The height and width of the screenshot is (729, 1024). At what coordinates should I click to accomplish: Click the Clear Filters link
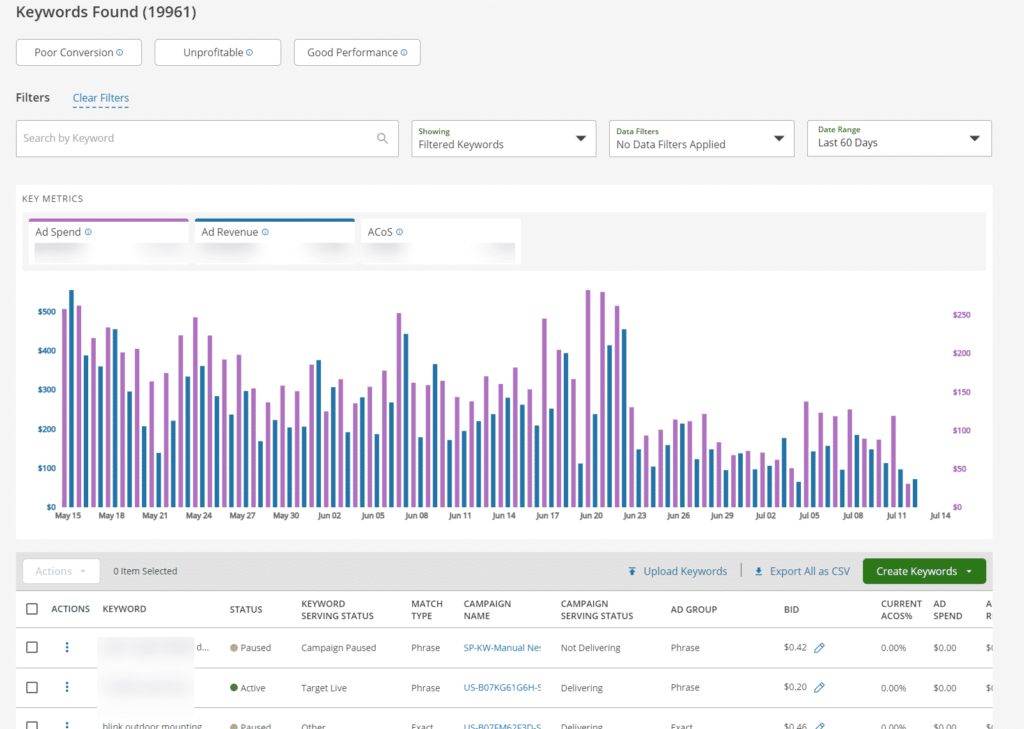(x=100, y=98)
